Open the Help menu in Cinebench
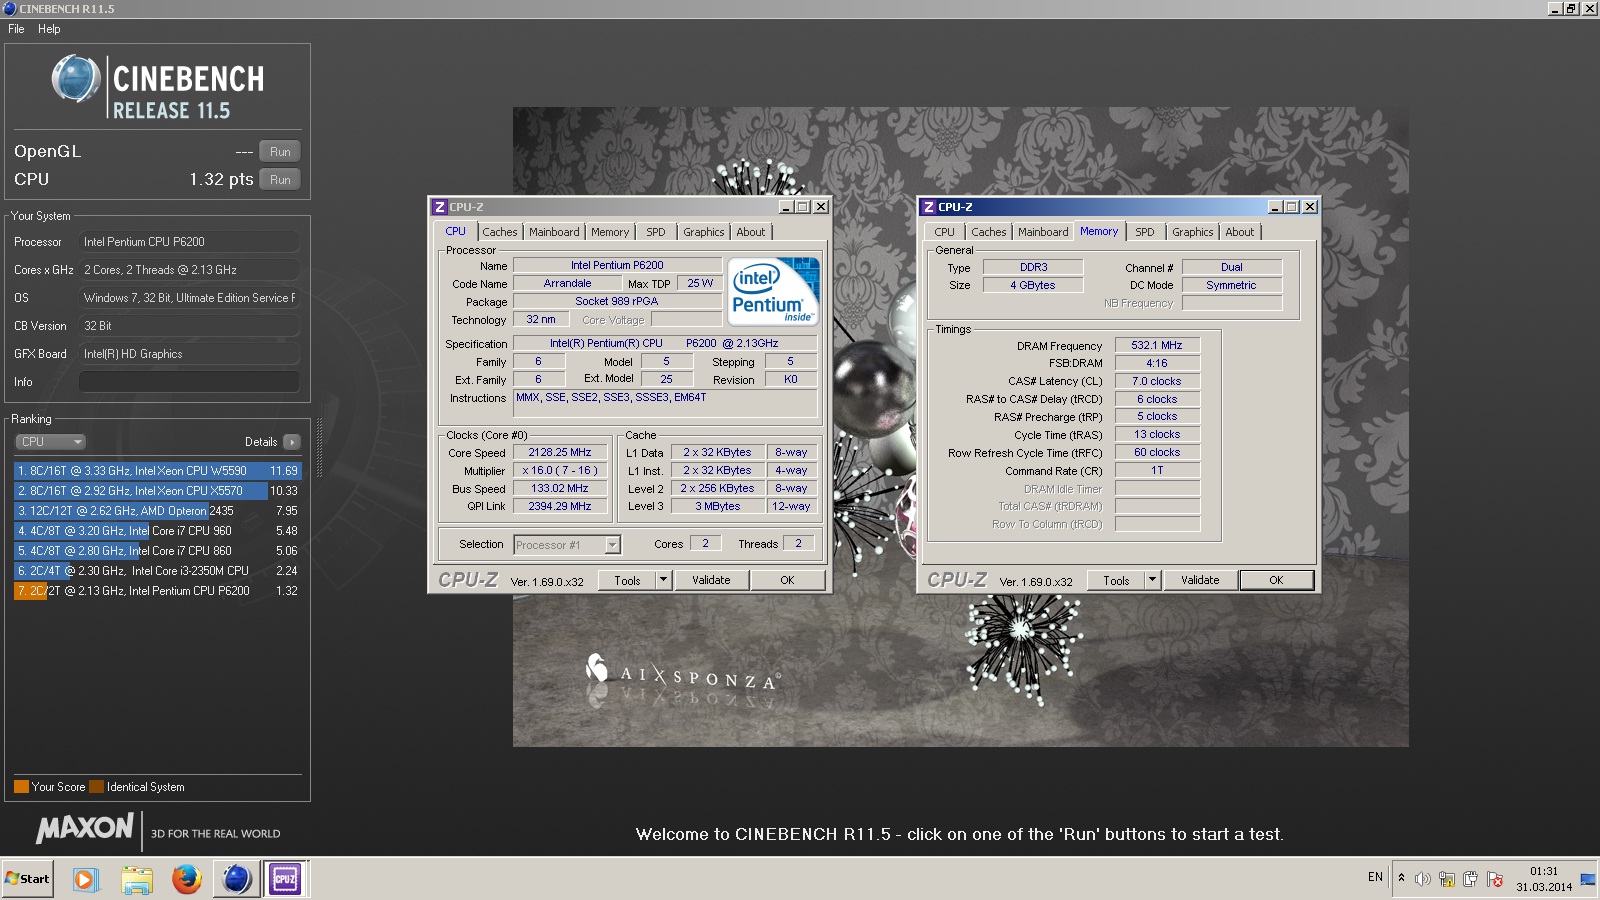Viewport: 1600px width, 900px height. 49,29
